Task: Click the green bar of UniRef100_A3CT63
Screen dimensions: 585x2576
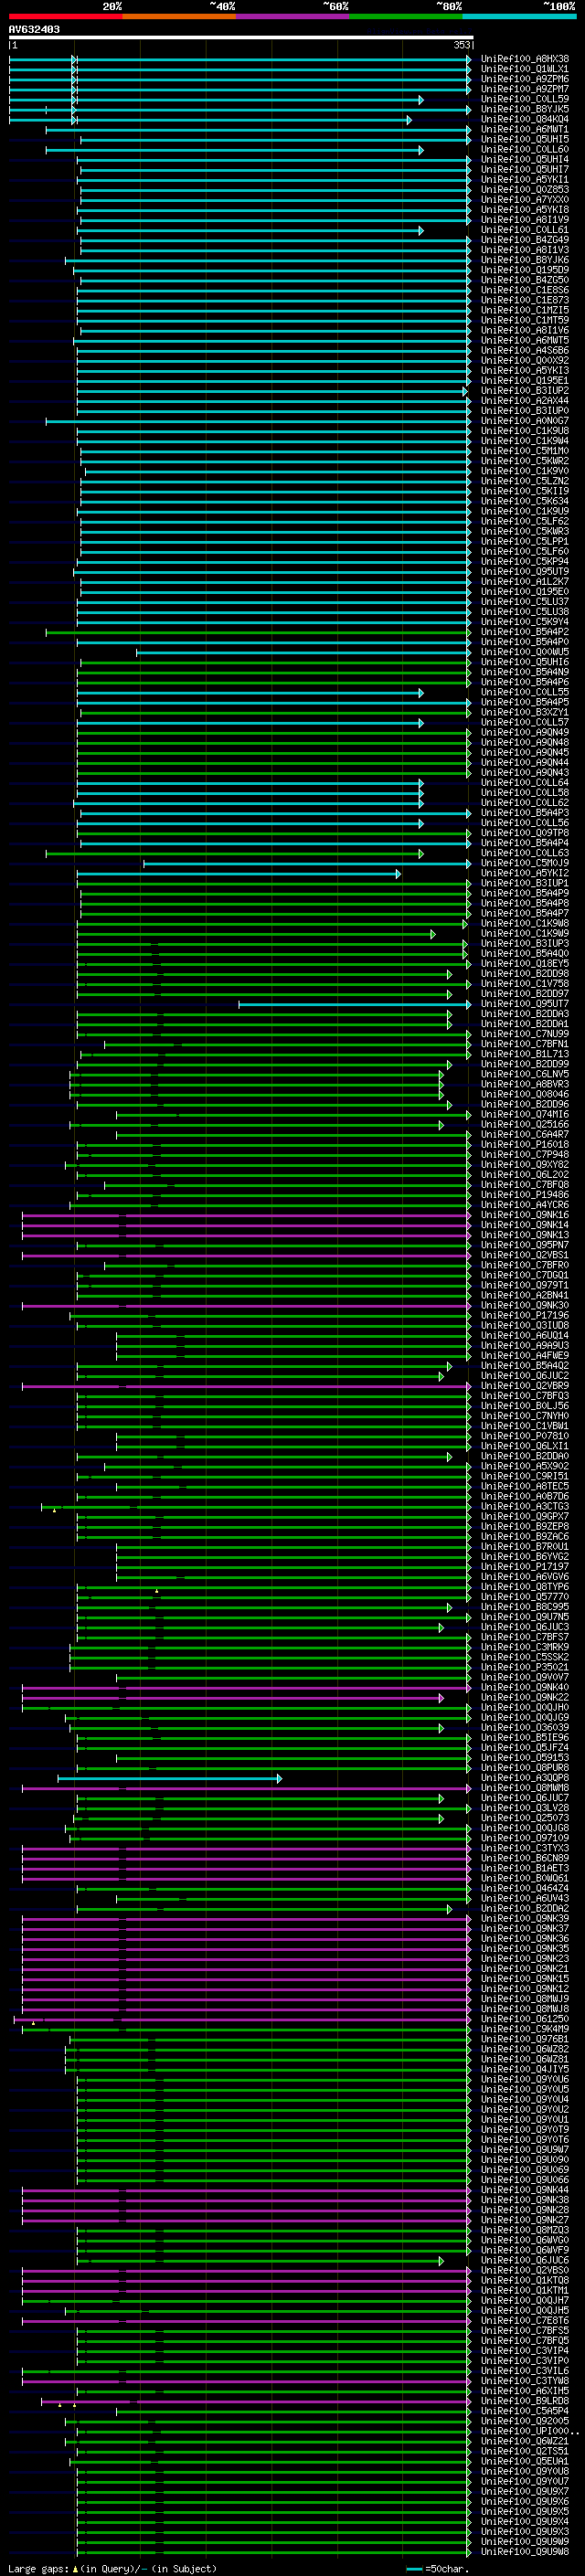Action: pyautogui.click(x=256, y=1507)
